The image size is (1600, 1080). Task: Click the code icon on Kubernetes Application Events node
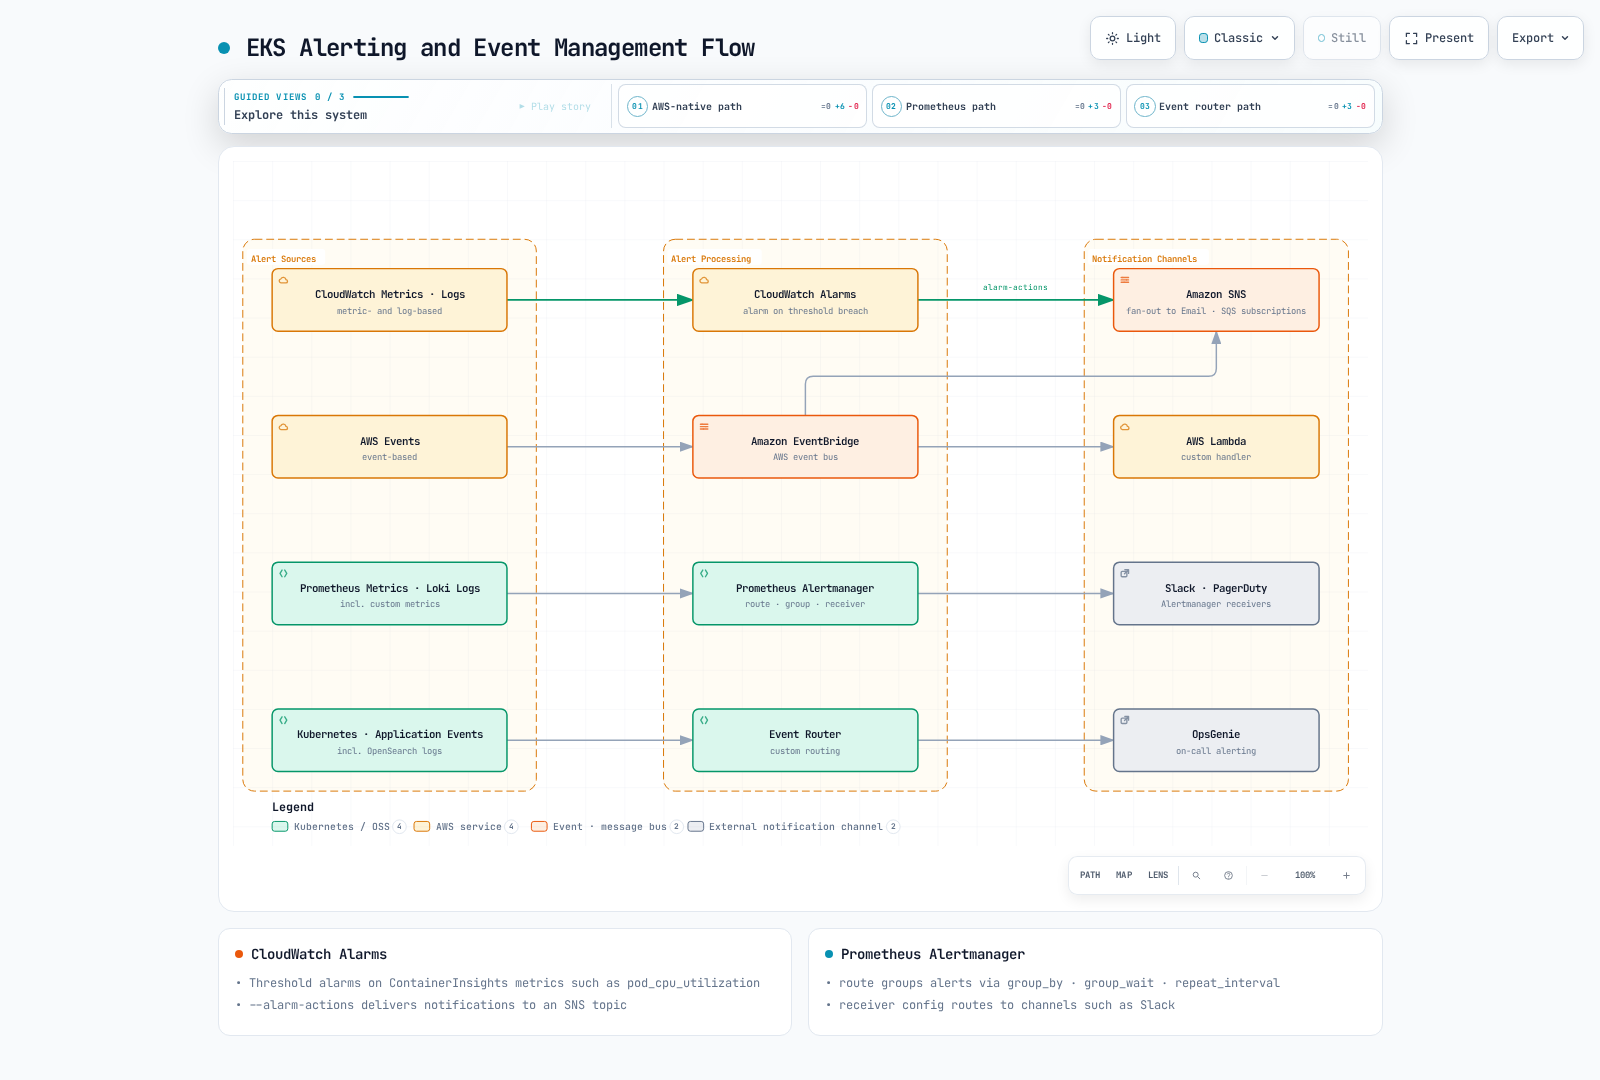pyautogui.click(x=283, y=720)
